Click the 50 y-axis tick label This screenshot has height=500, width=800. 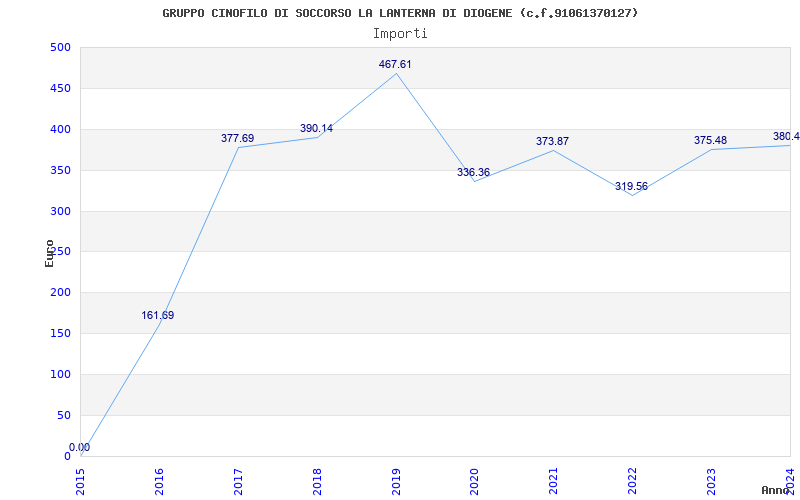pos(63,415)
